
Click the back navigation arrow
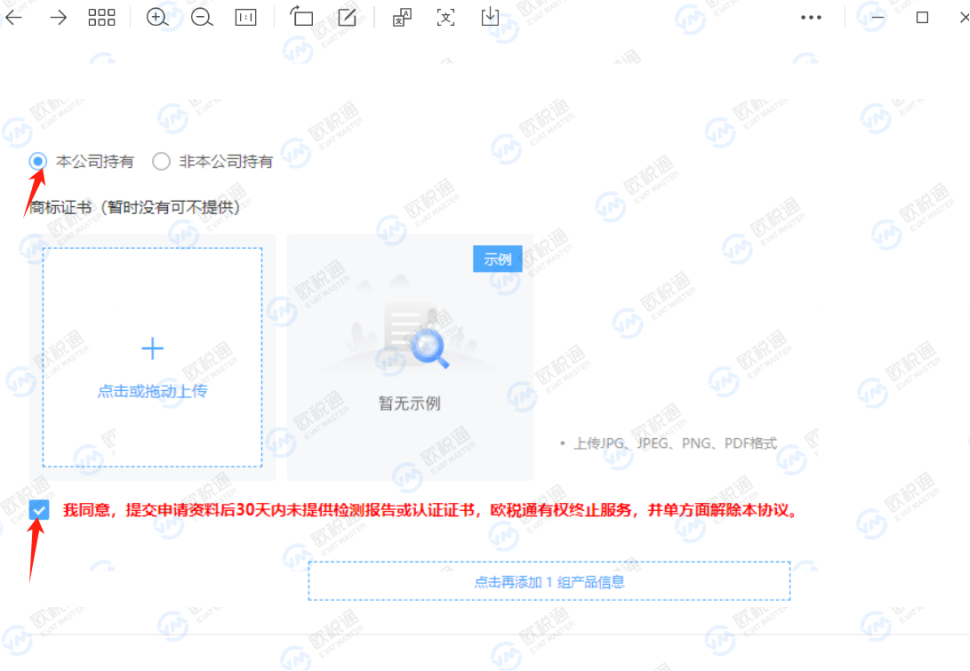(x=14, y=17)
